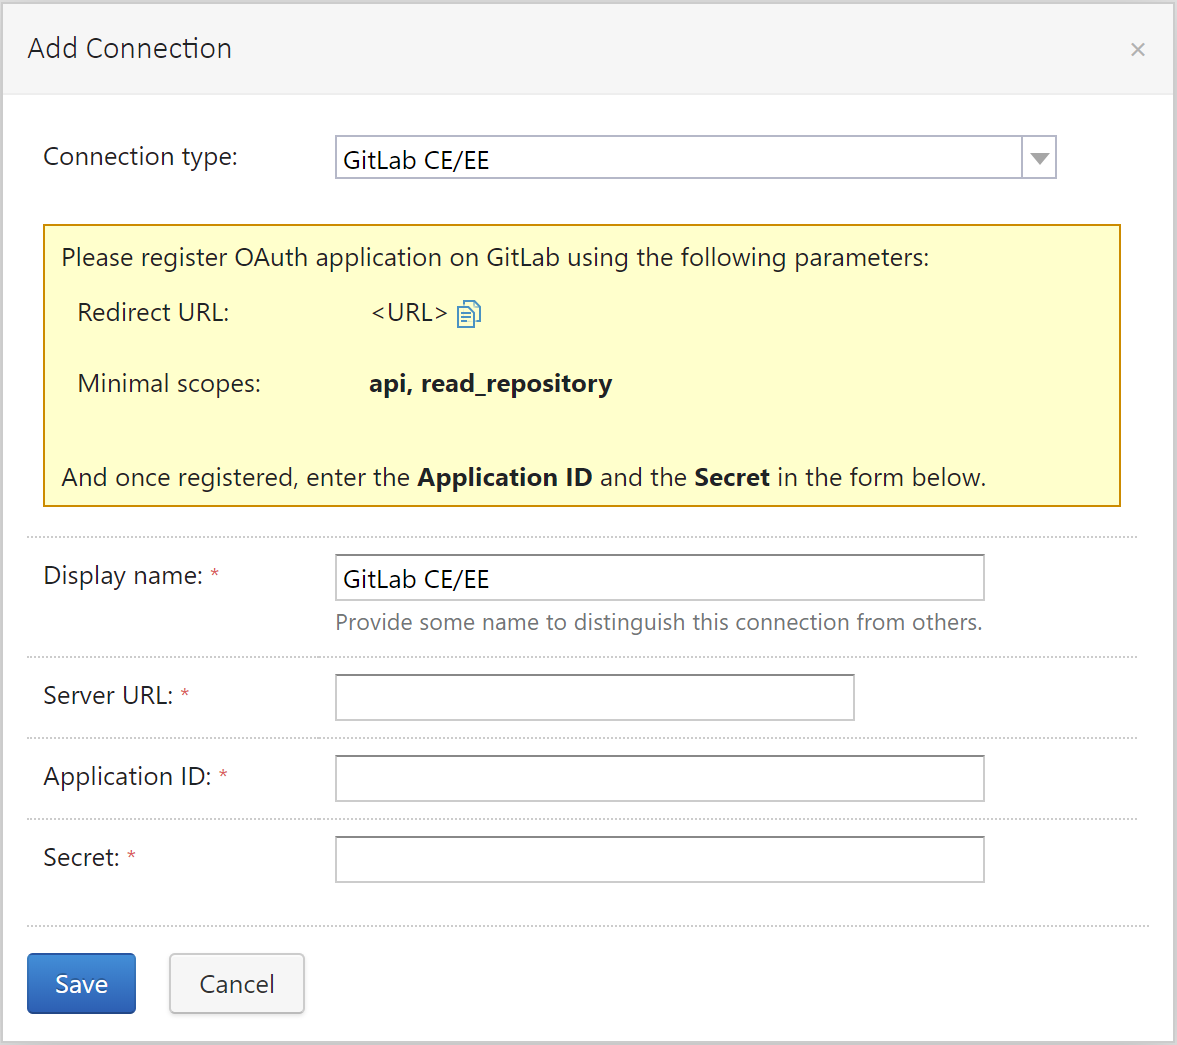This screenshot has width=1177, height=1045.
Task: Close the Add Connection dialog
Action: (1137, 50)
